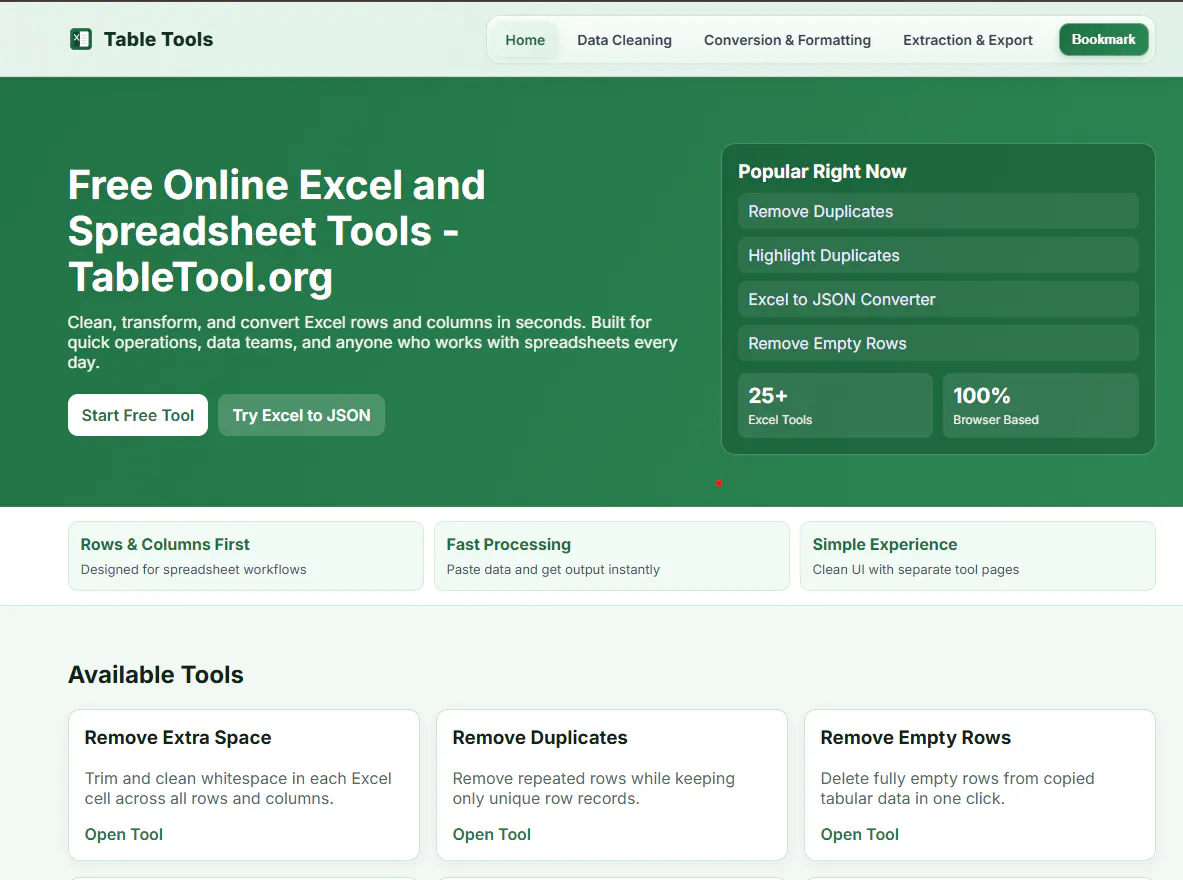Click the Table Tools spreadsheet logo icon
The width and height of the screenshot is (1183, 880).
tap(81, 39)
